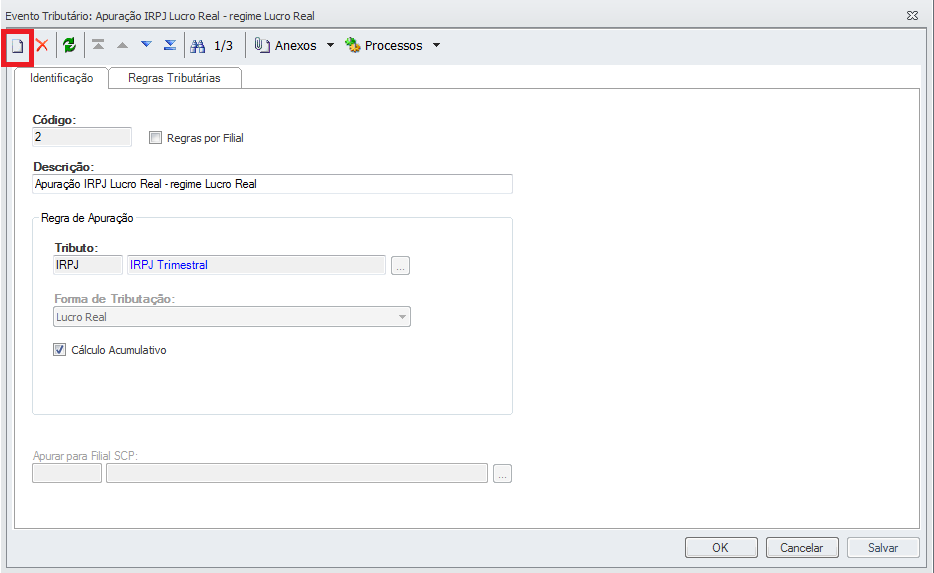Open search with the binoculars icon

tap(197, 46)
